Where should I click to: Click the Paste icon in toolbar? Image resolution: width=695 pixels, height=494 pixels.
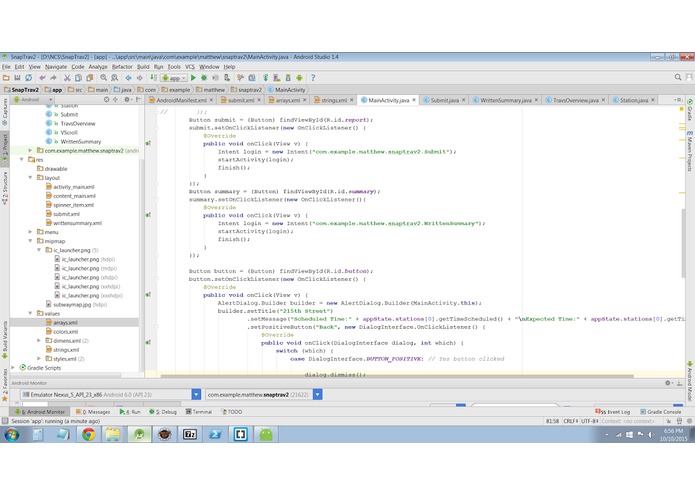(90, 78)
